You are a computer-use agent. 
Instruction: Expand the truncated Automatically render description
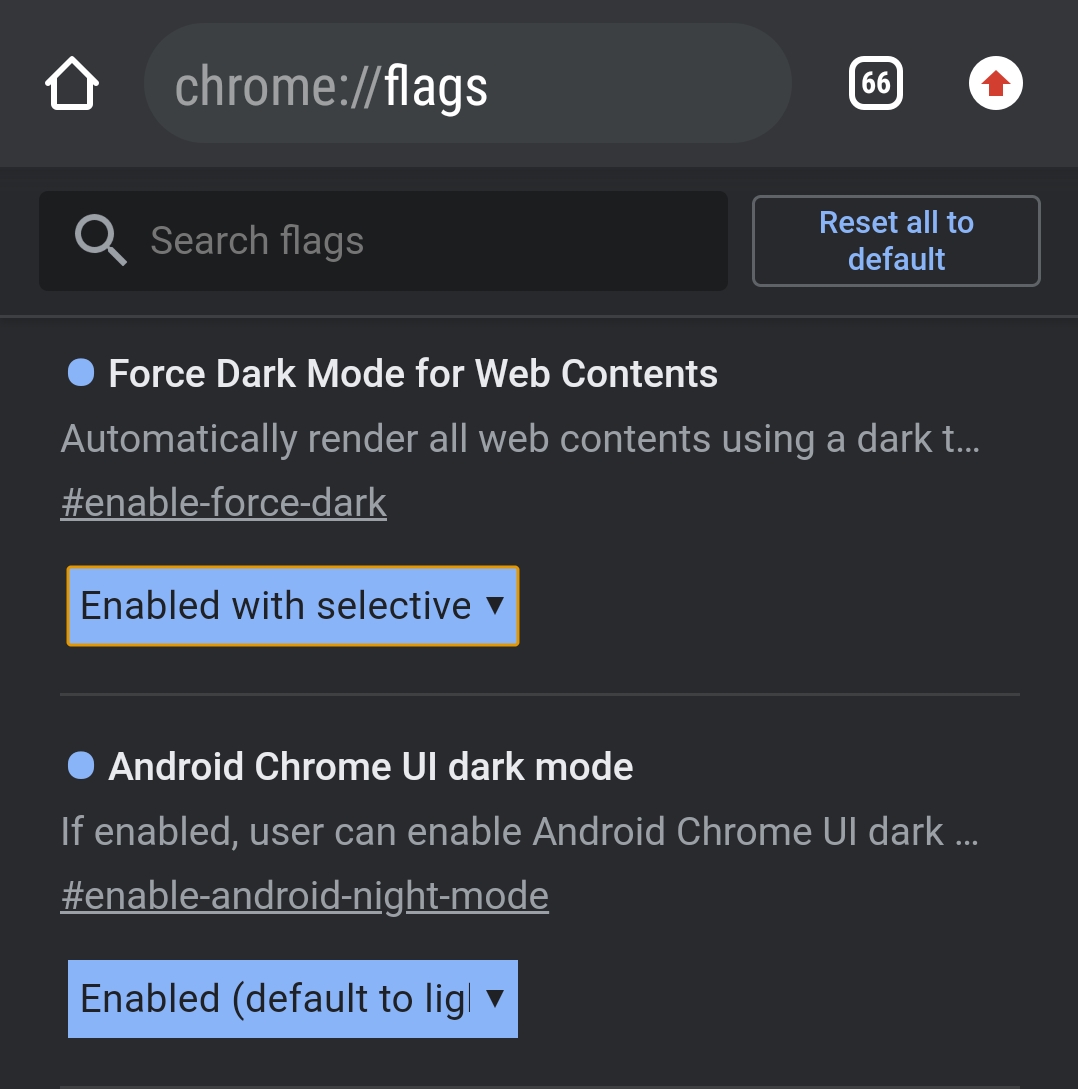(x=520, y=440)
